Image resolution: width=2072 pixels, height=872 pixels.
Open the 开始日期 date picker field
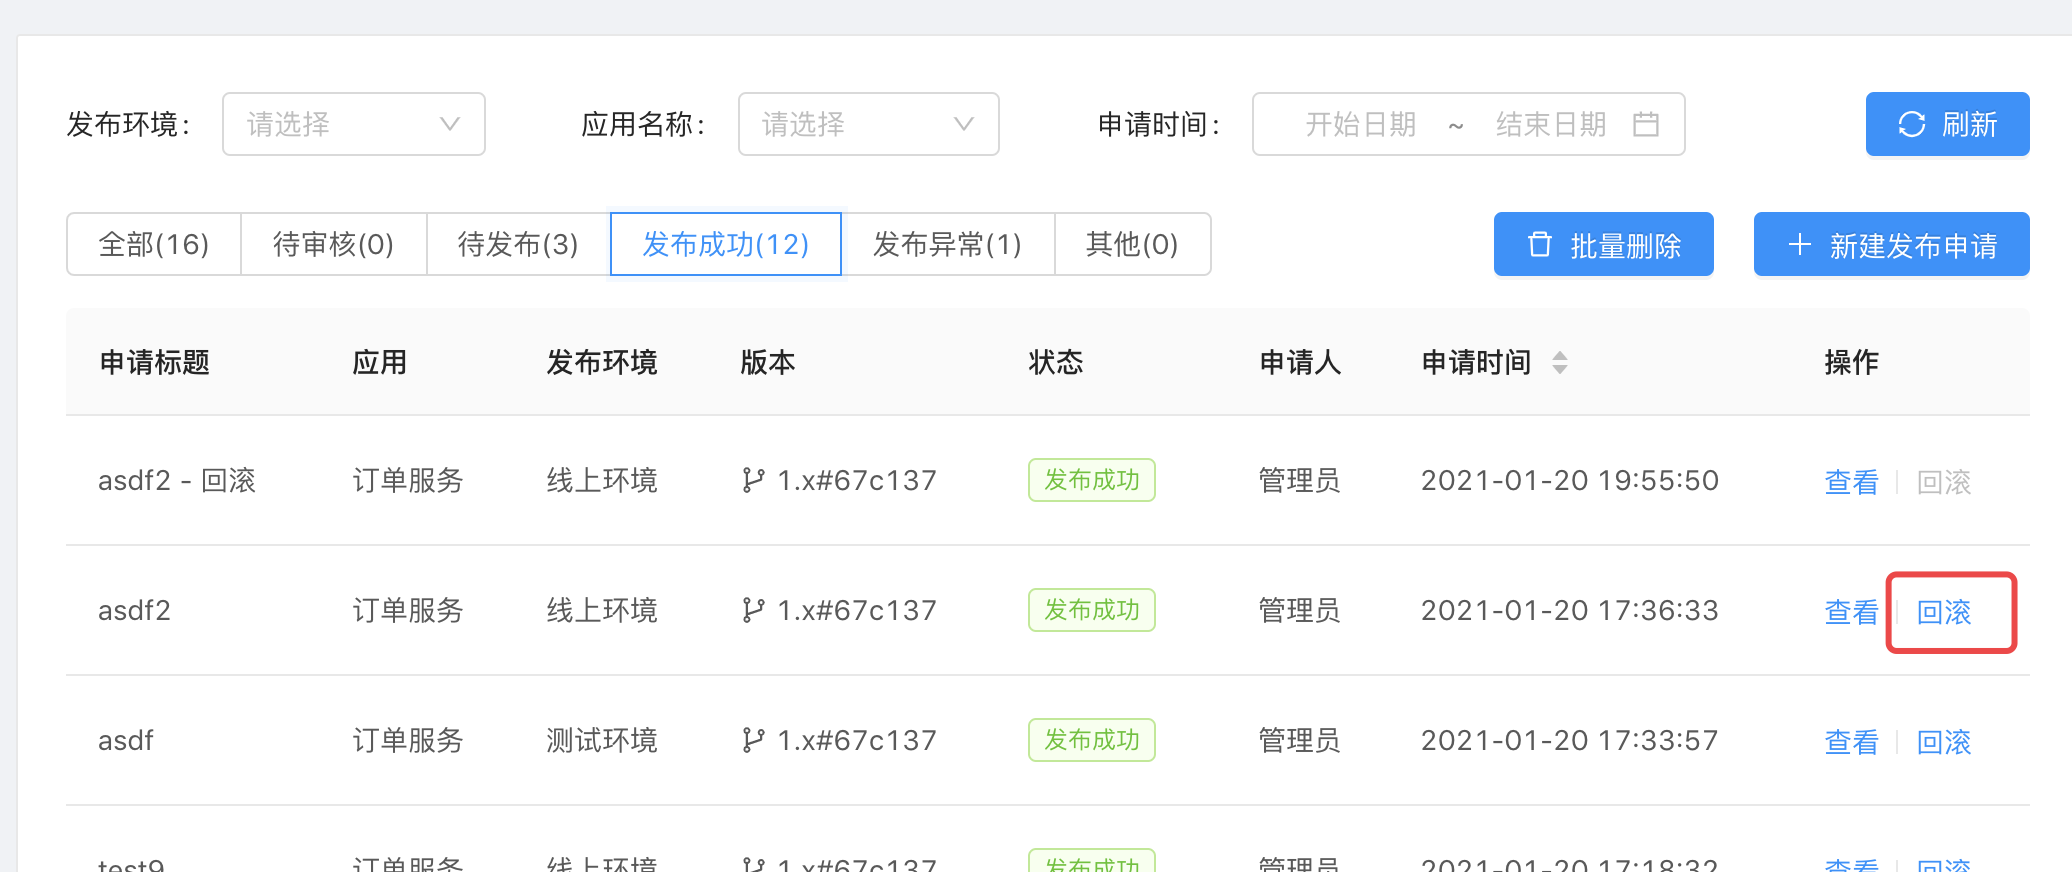coord(1360,124)
